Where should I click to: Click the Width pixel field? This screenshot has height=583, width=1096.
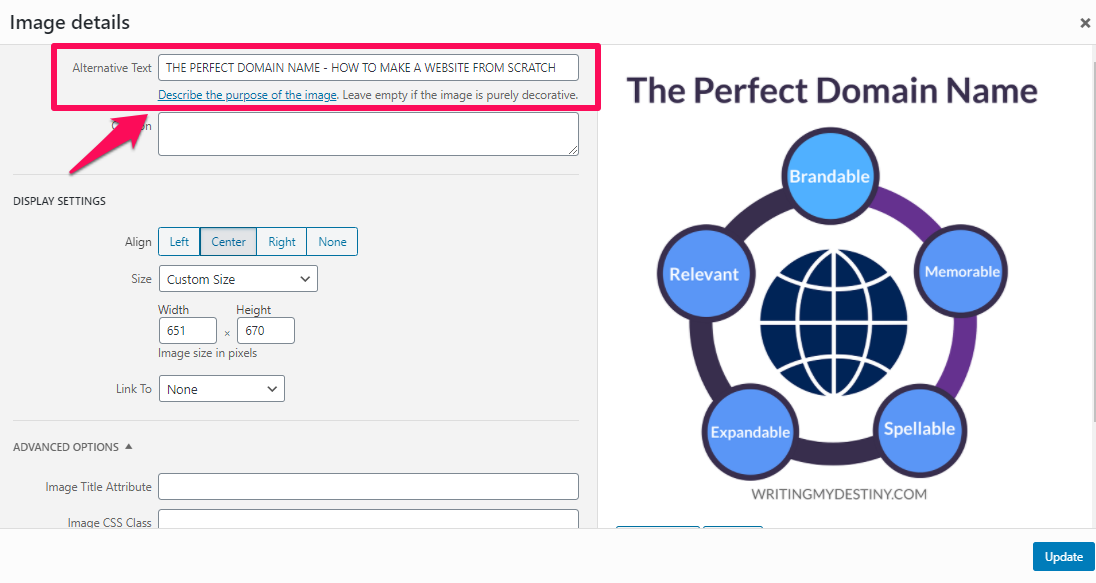coord(188,331)
